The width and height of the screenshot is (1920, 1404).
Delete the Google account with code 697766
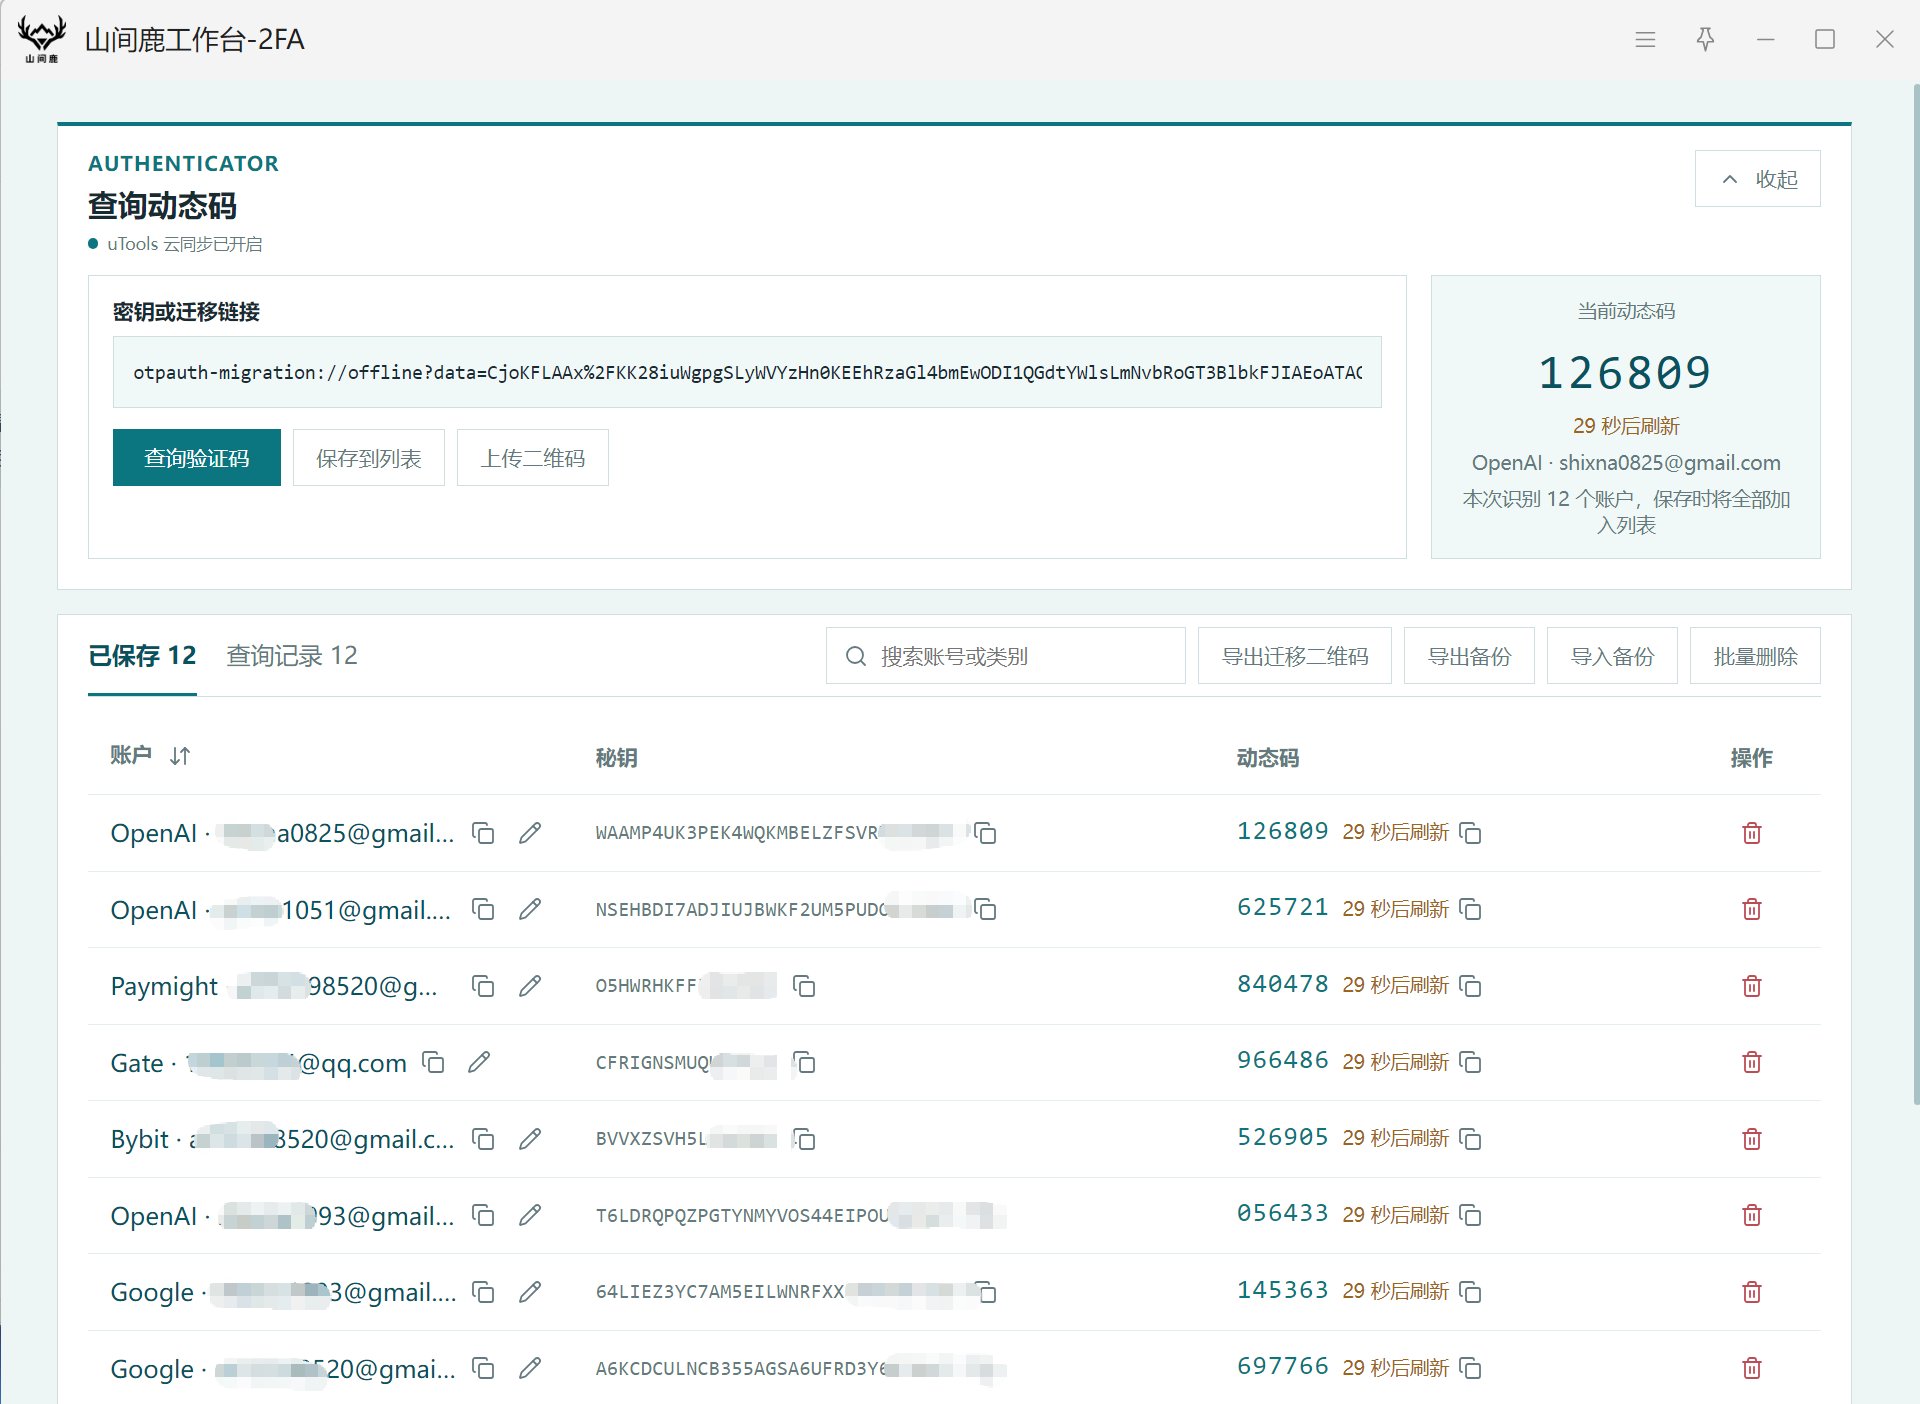(1751, 1368)
